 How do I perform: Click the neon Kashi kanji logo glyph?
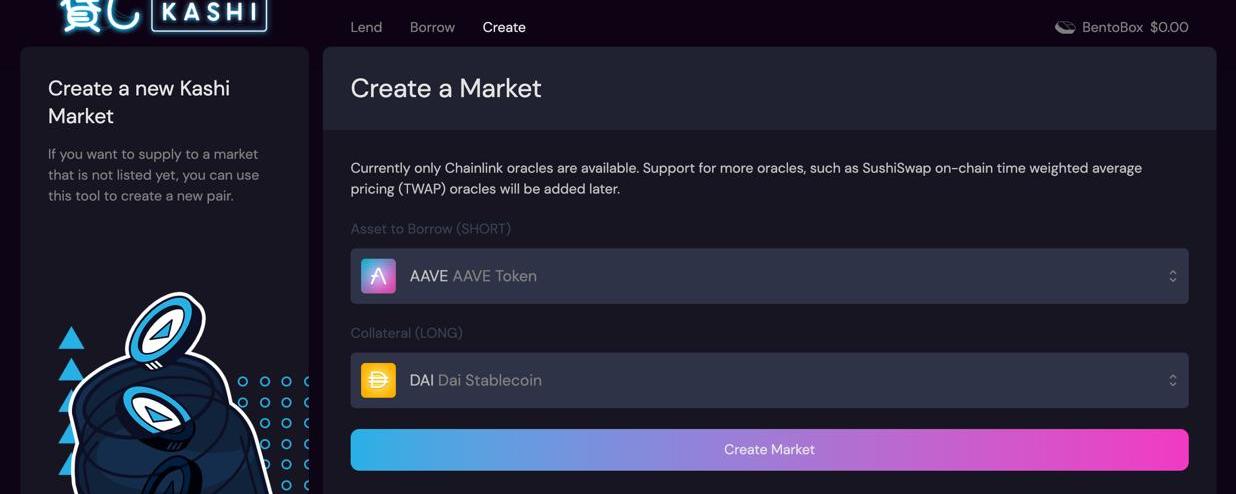click(98, 15)
